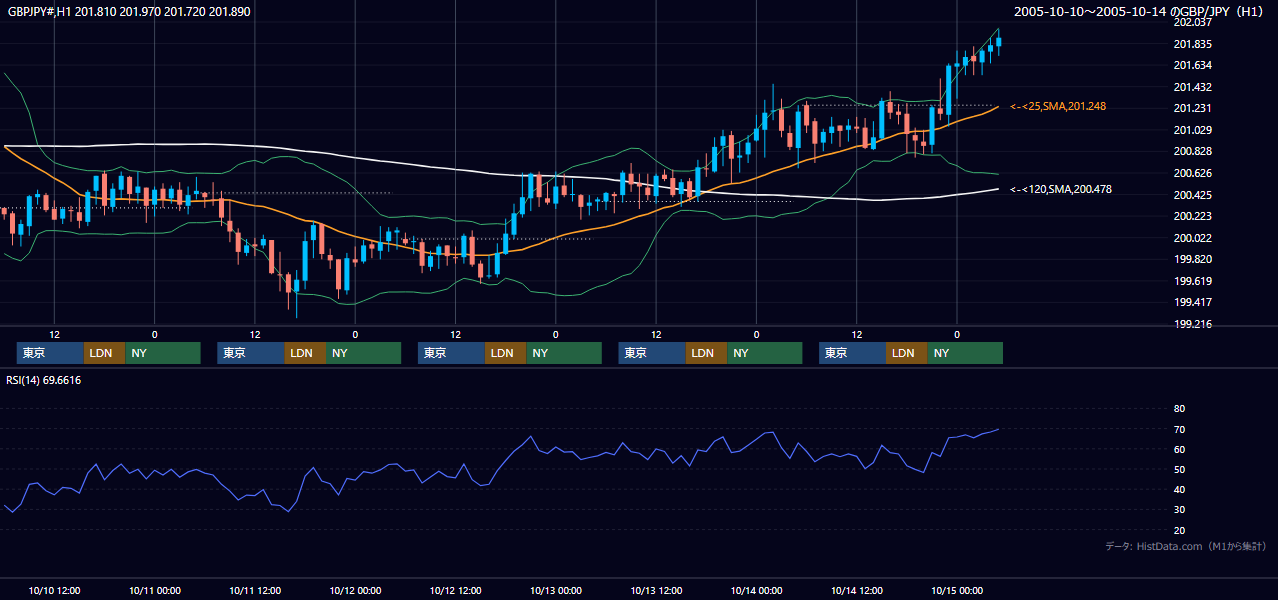
Task: Select the 10/11 00:00 time axis marker
Action: tap(154, 590)
